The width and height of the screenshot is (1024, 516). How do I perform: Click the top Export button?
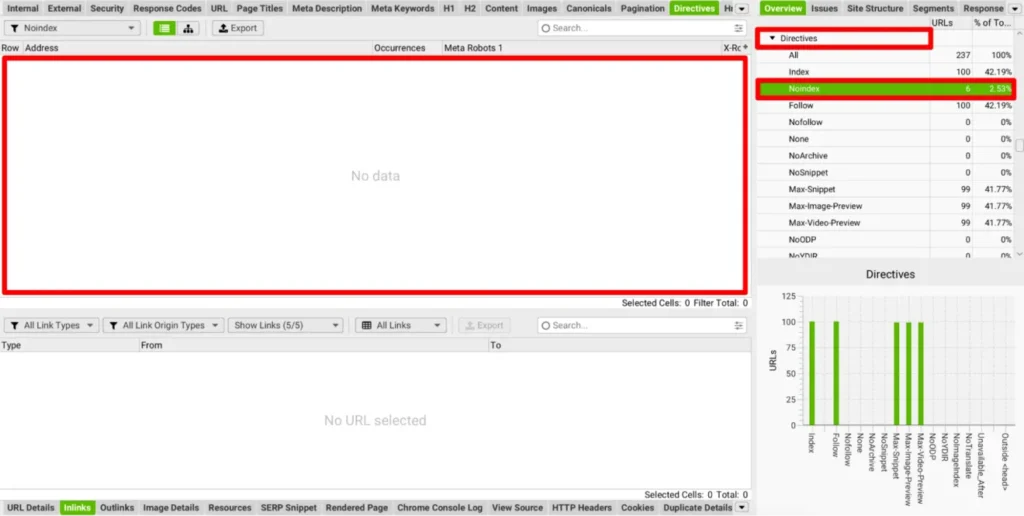(237, 28)
